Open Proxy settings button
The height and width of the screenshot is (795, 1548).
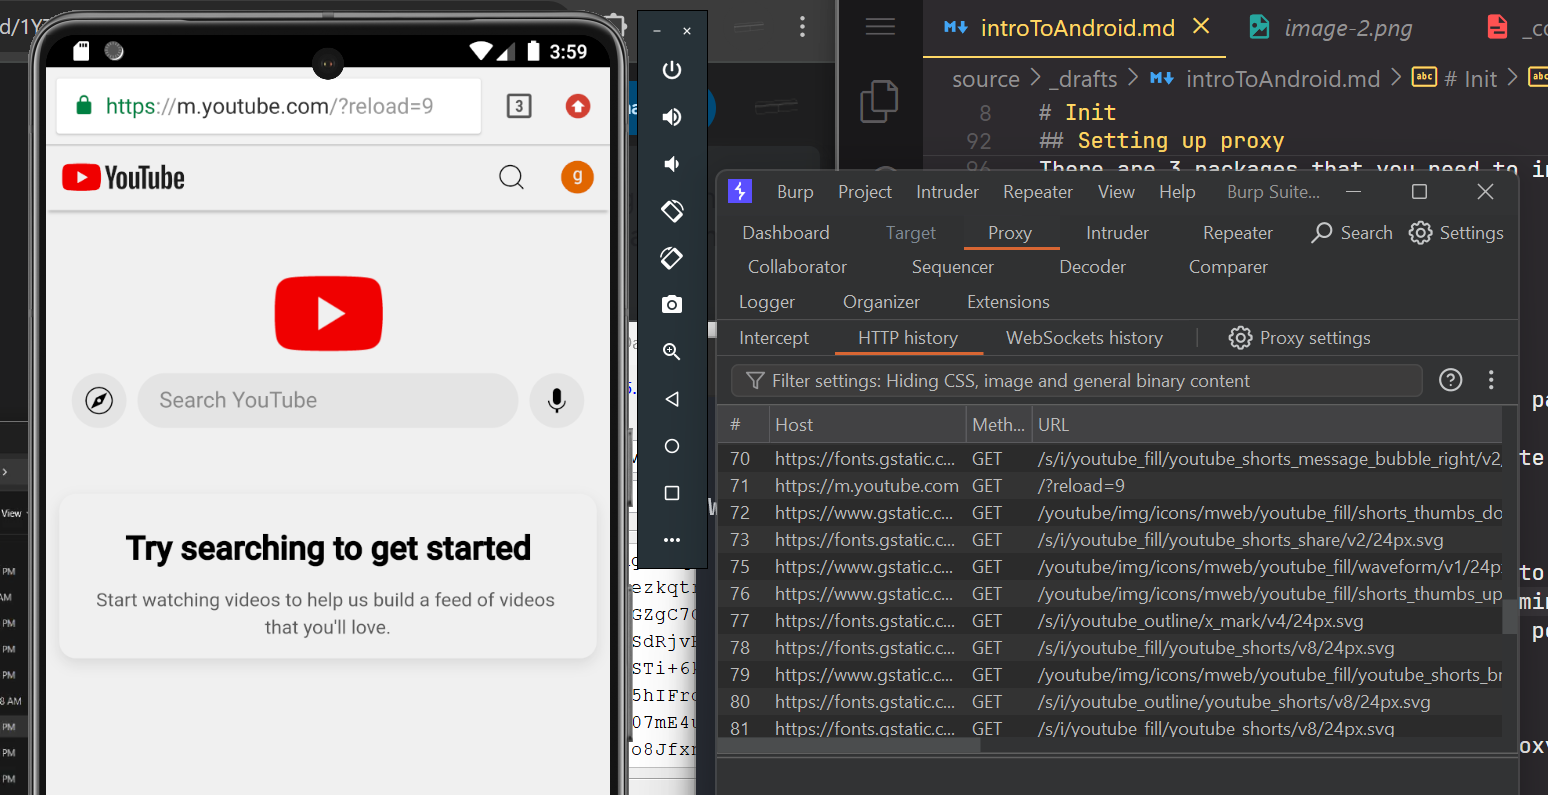pos(1300,338)
